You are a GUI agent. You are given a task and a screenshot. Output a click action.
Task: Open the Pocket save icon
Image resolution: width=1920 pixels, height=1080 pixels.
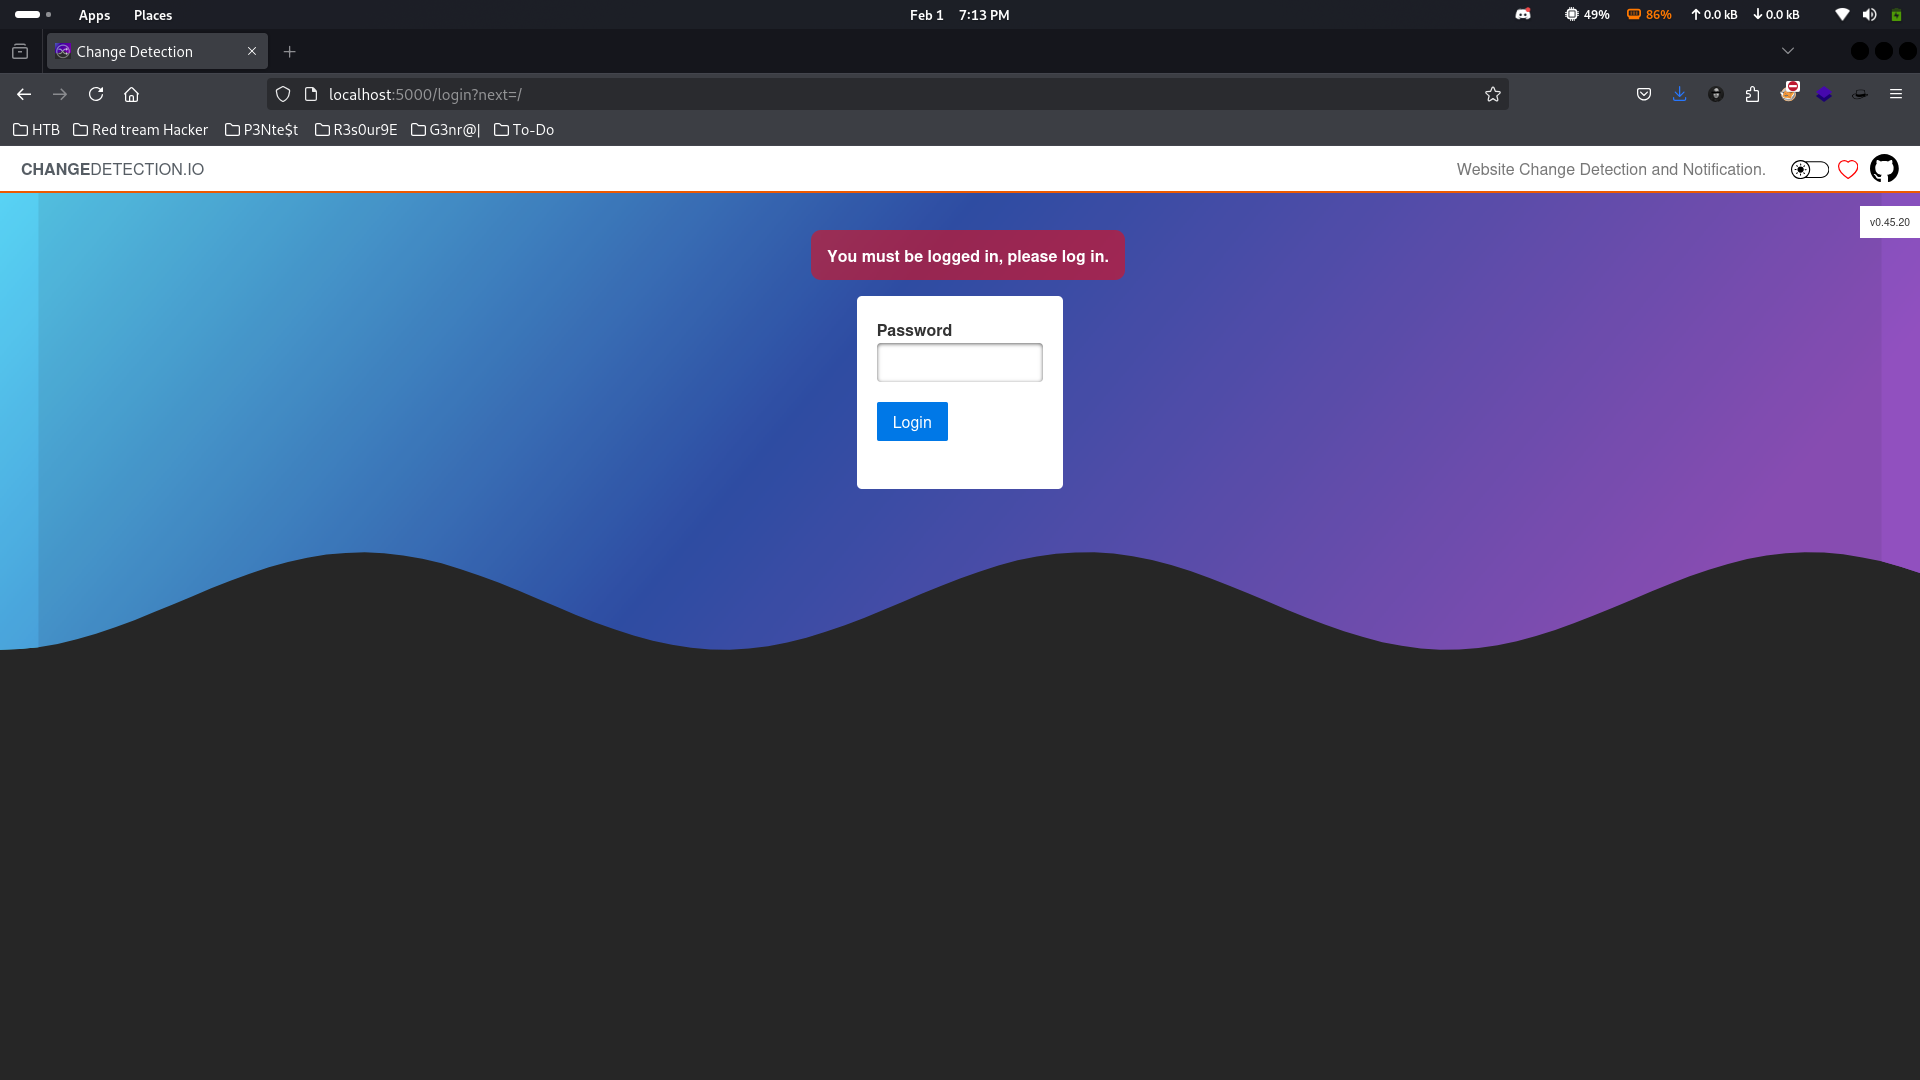pyautogui.click(x=1644, y=94)
